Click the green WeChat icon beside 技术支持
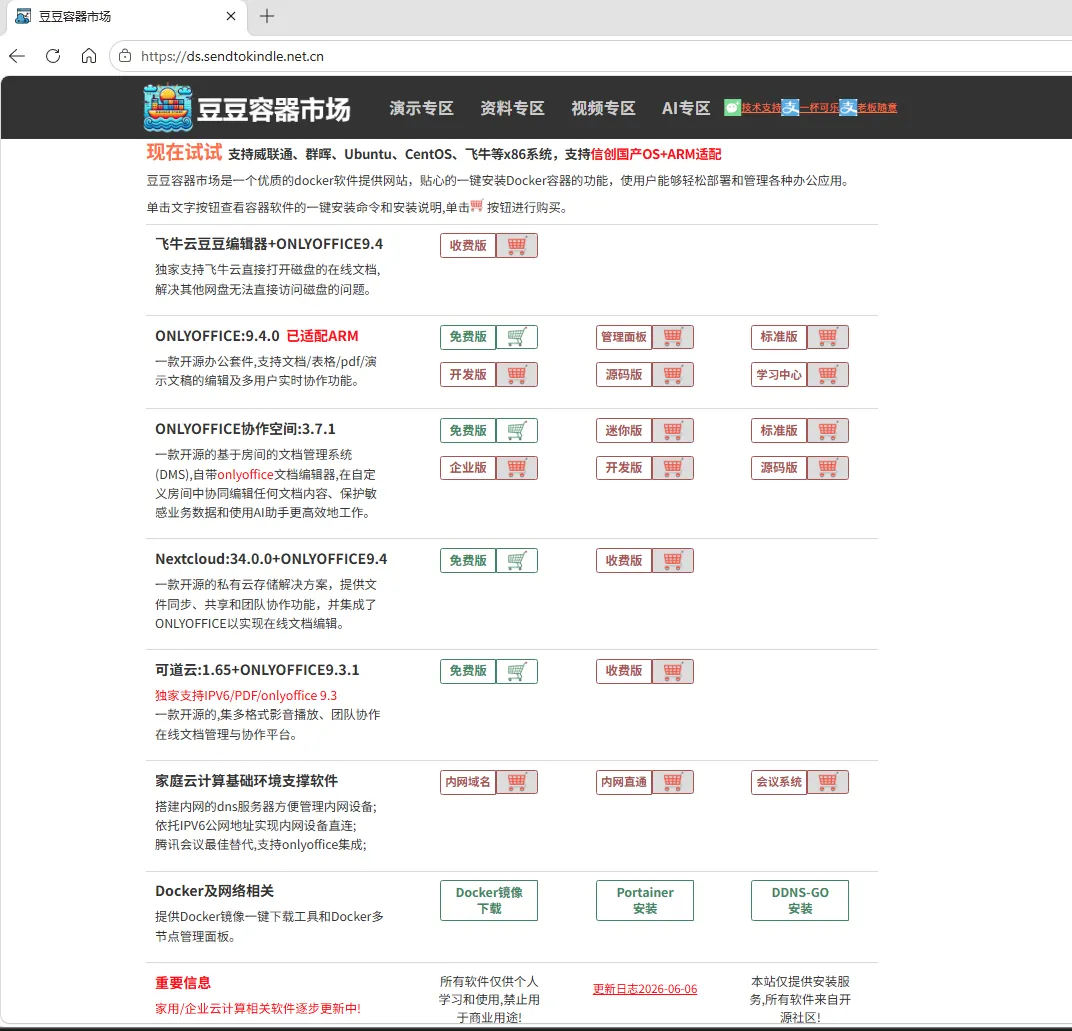Screen dimensions: 1072x1031 [x=732, y=107]
